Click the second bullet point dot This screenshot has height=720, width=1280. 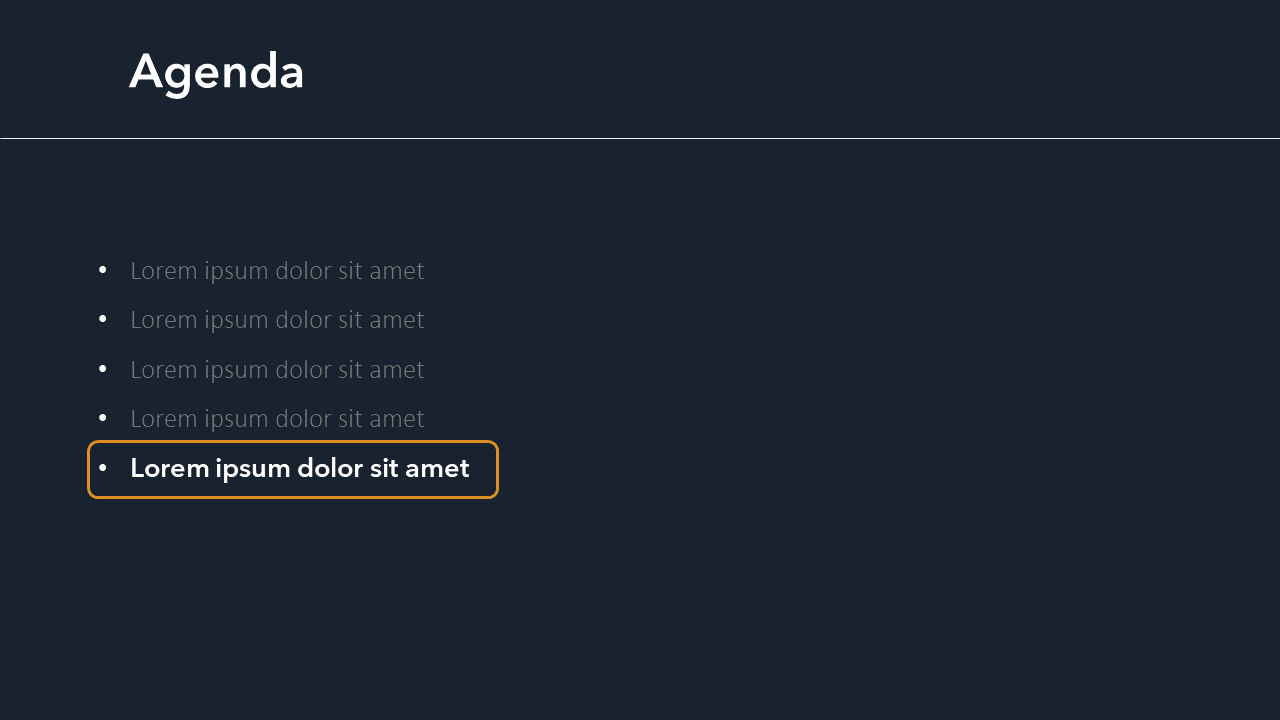pos(102,319)
